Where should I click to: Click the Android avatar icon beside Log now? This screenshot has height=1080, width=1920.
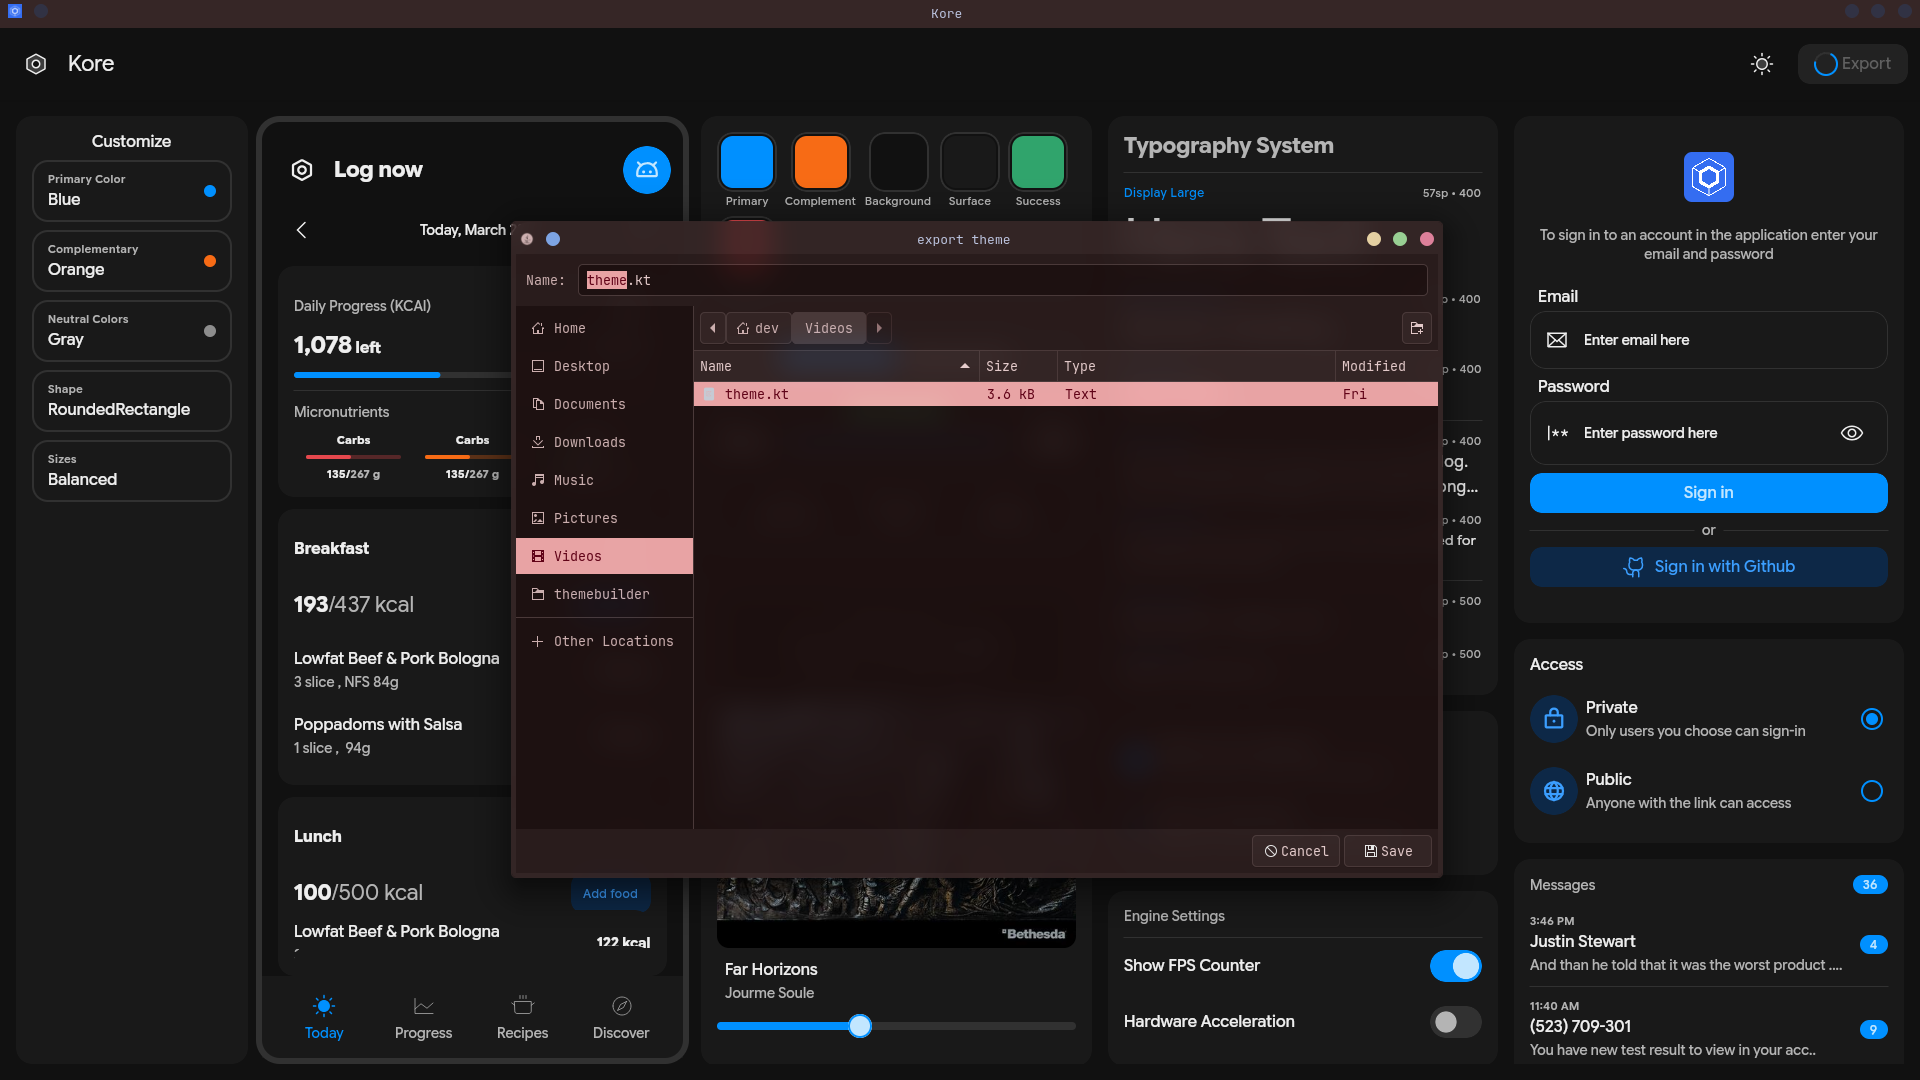pyautogui.click(x=647, y=170)
